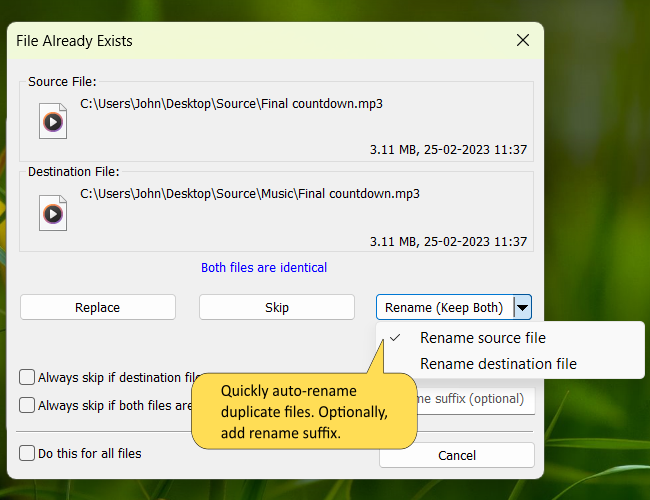Close the File Already Exists dialog
The image size is (650, 500).
click(522, 41)
